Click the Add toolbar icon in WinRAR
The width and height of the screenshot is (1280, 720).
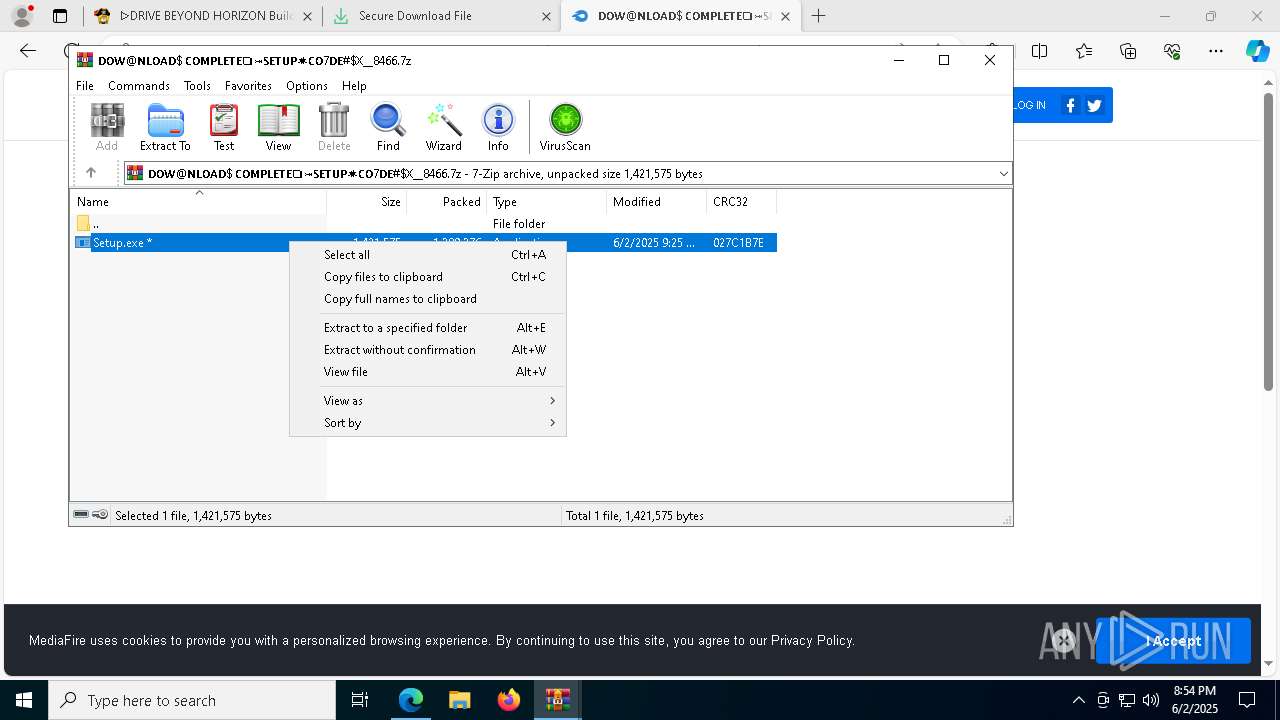107,127
